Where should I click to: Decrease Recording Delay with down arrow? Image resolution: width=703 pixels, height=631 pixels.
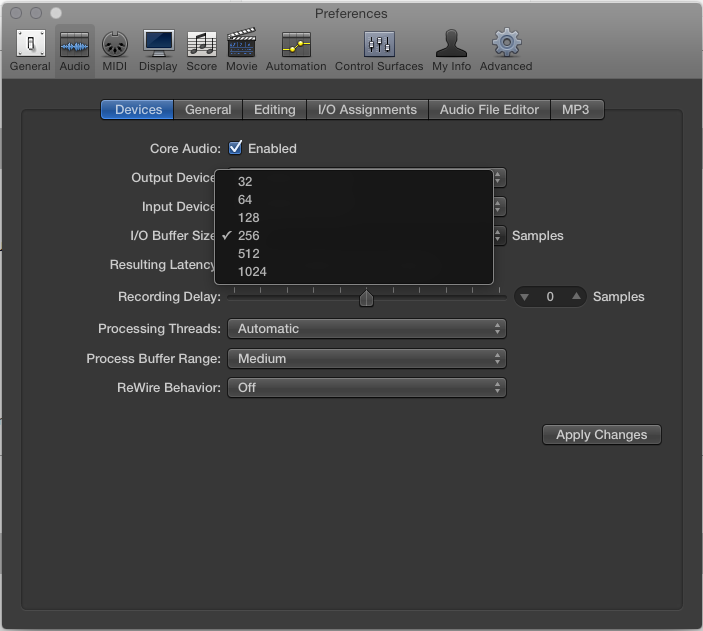pos(525,297)
